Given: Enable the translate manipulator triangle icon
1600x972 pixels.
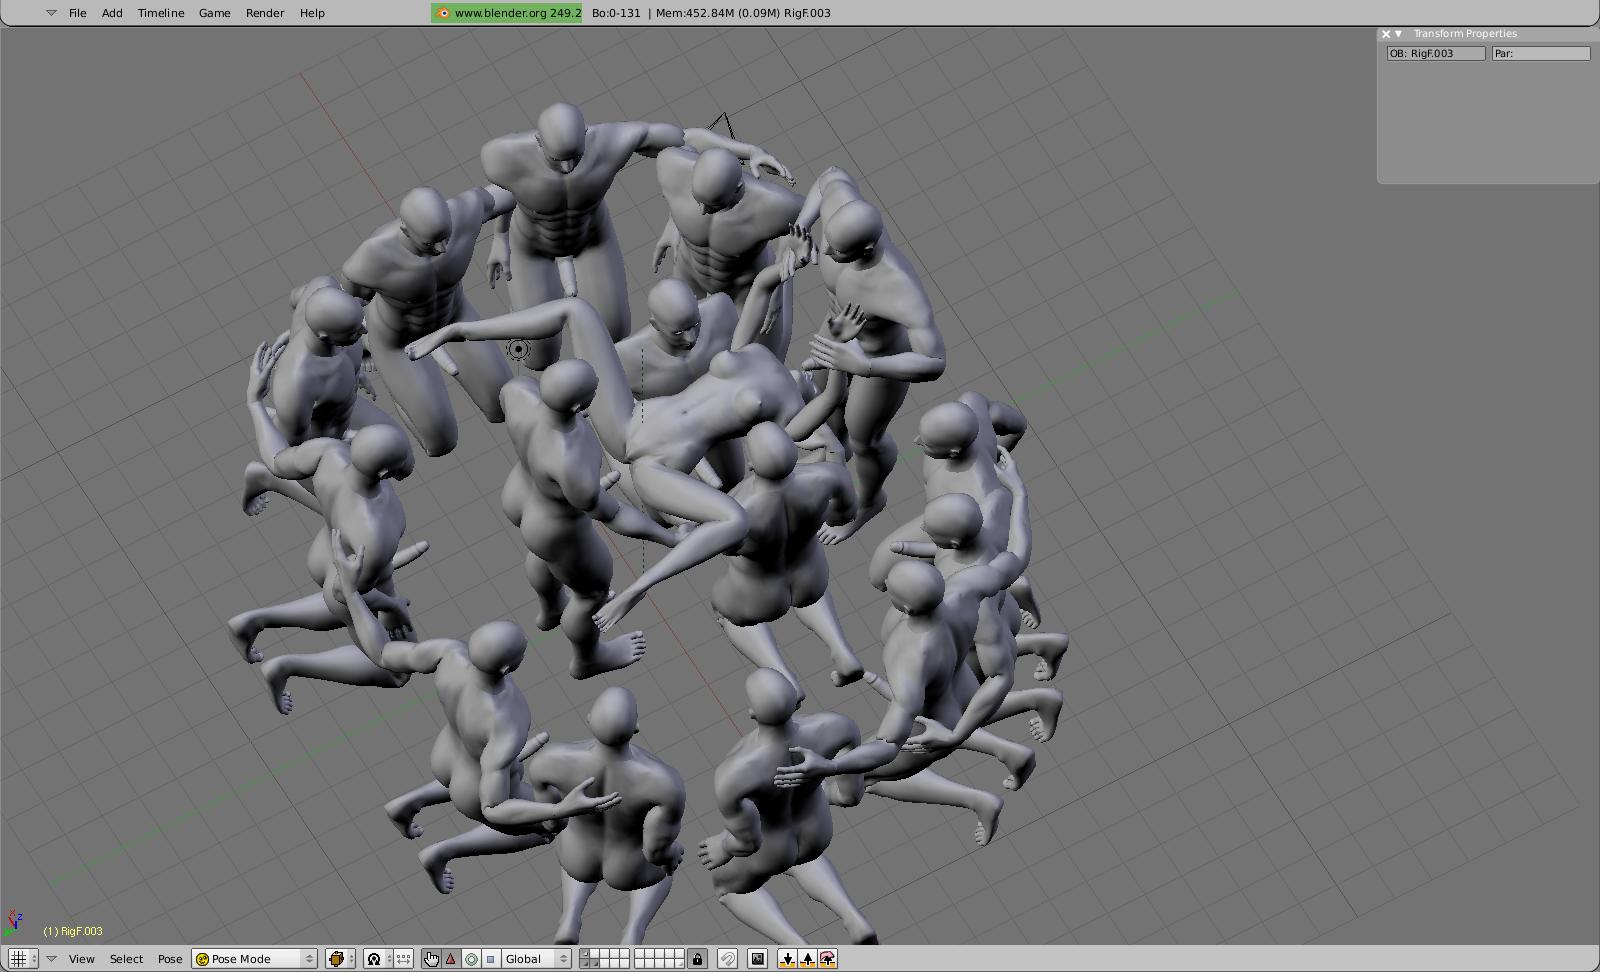Looking at the screenshot, I should [x=450, y=959].
